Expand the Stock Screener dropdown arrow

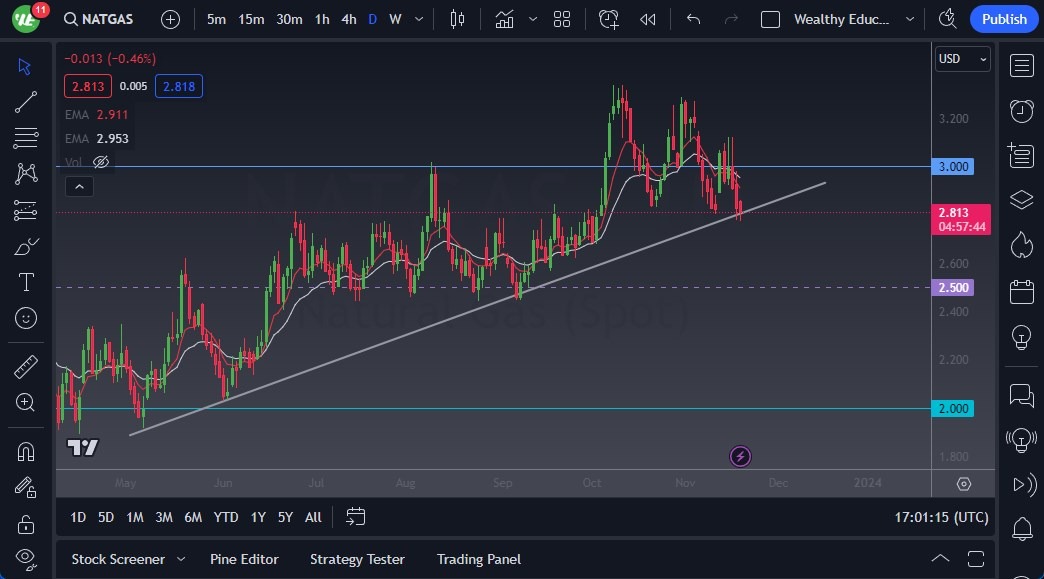[x=181, y=559]
